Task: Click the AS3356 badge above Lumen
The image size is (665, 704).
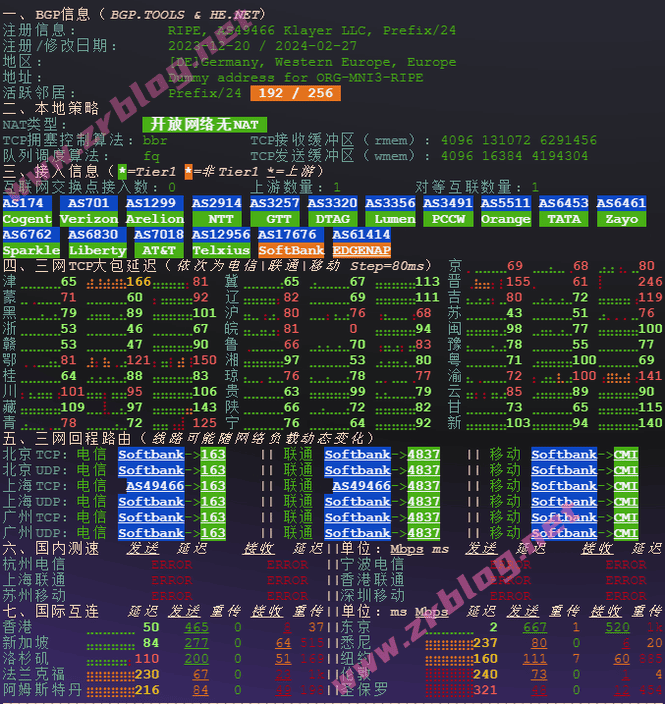Action: click(x=390, y=203)
